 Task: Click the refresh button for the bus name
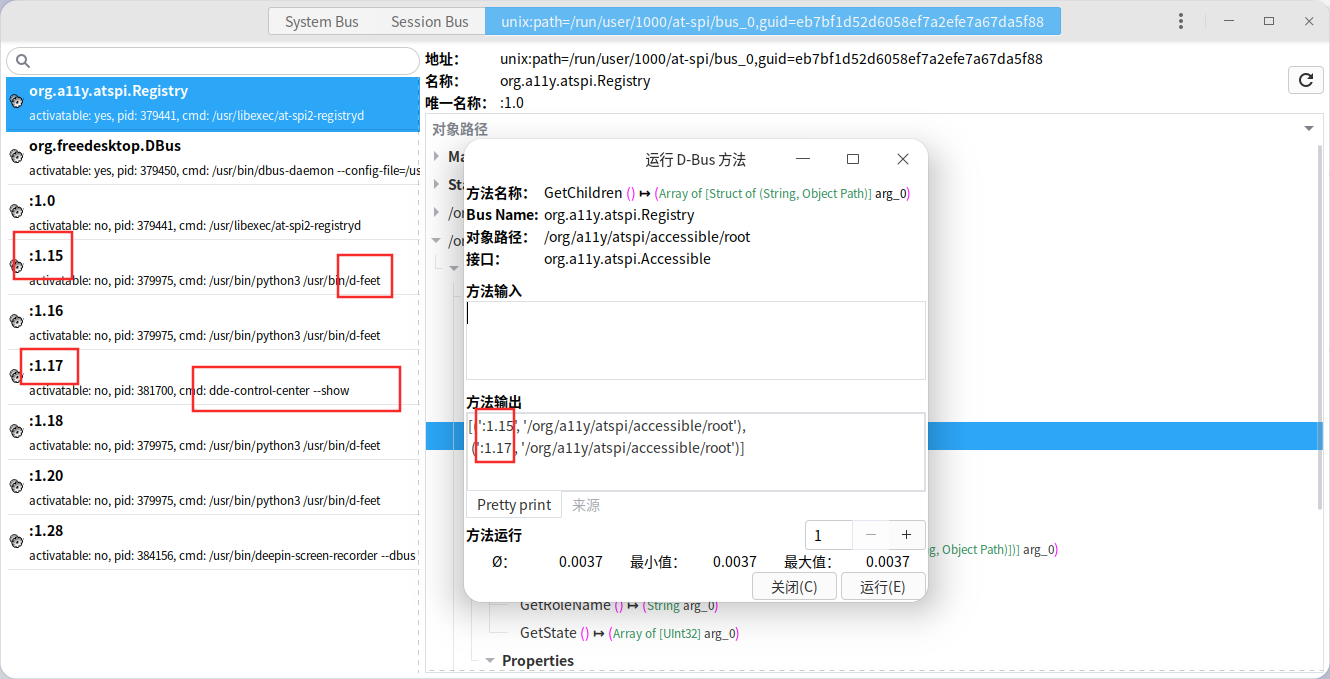(1305, 81)
